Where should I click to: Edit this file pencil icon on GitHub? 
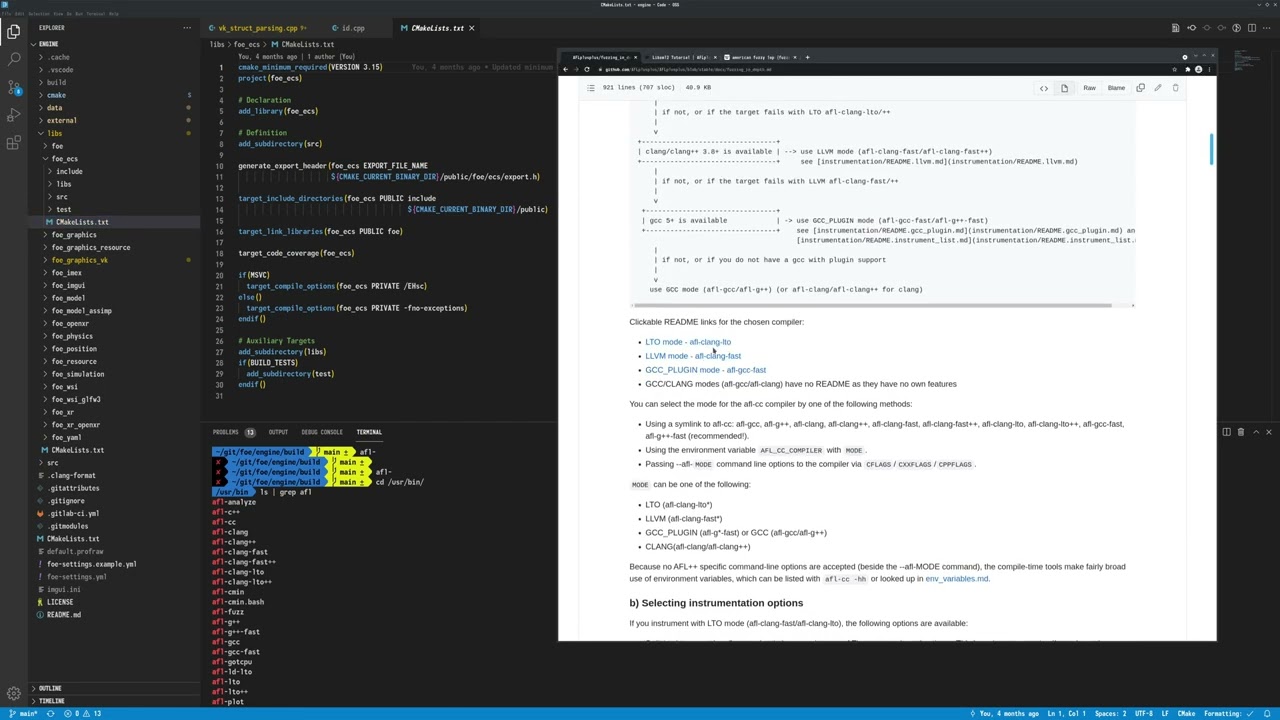point(1158,88)
